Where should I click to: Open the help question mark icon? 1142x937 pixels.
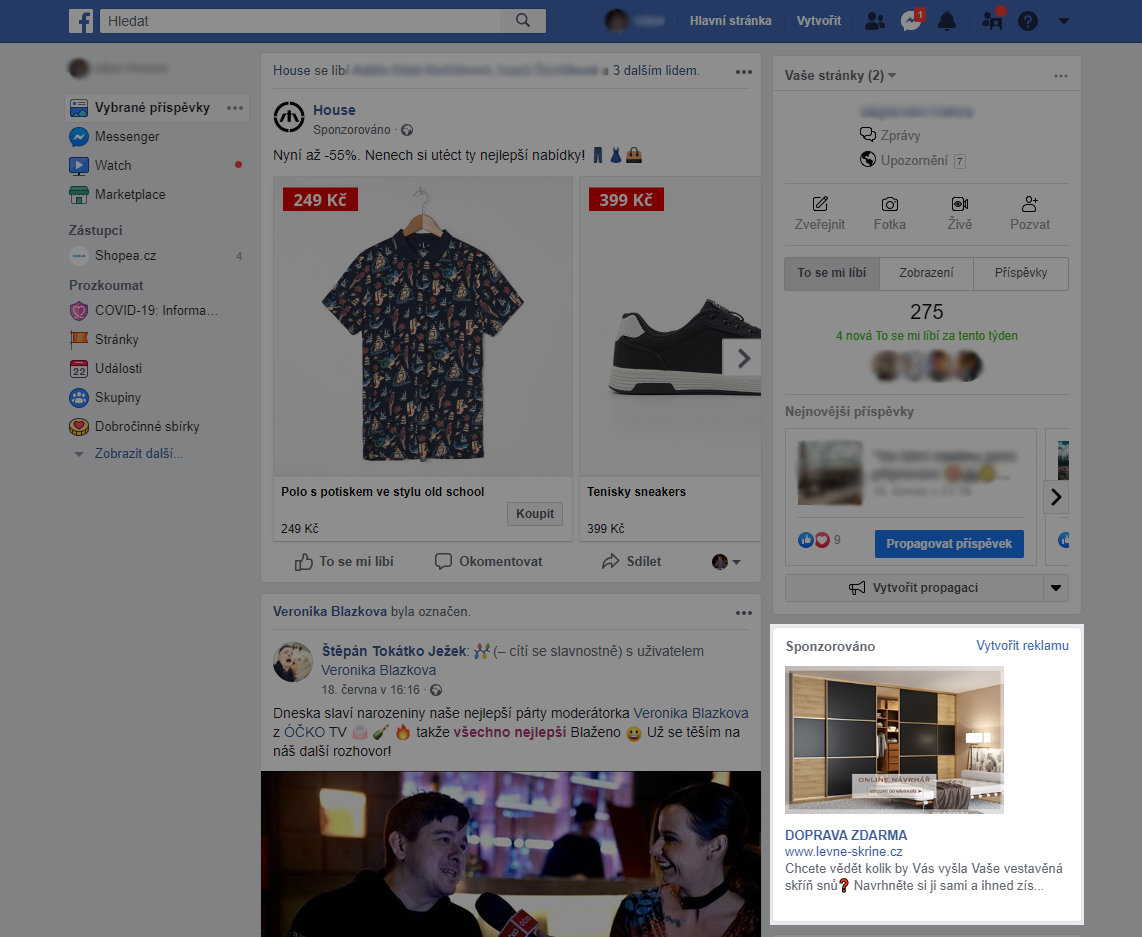coord(1027,21)
